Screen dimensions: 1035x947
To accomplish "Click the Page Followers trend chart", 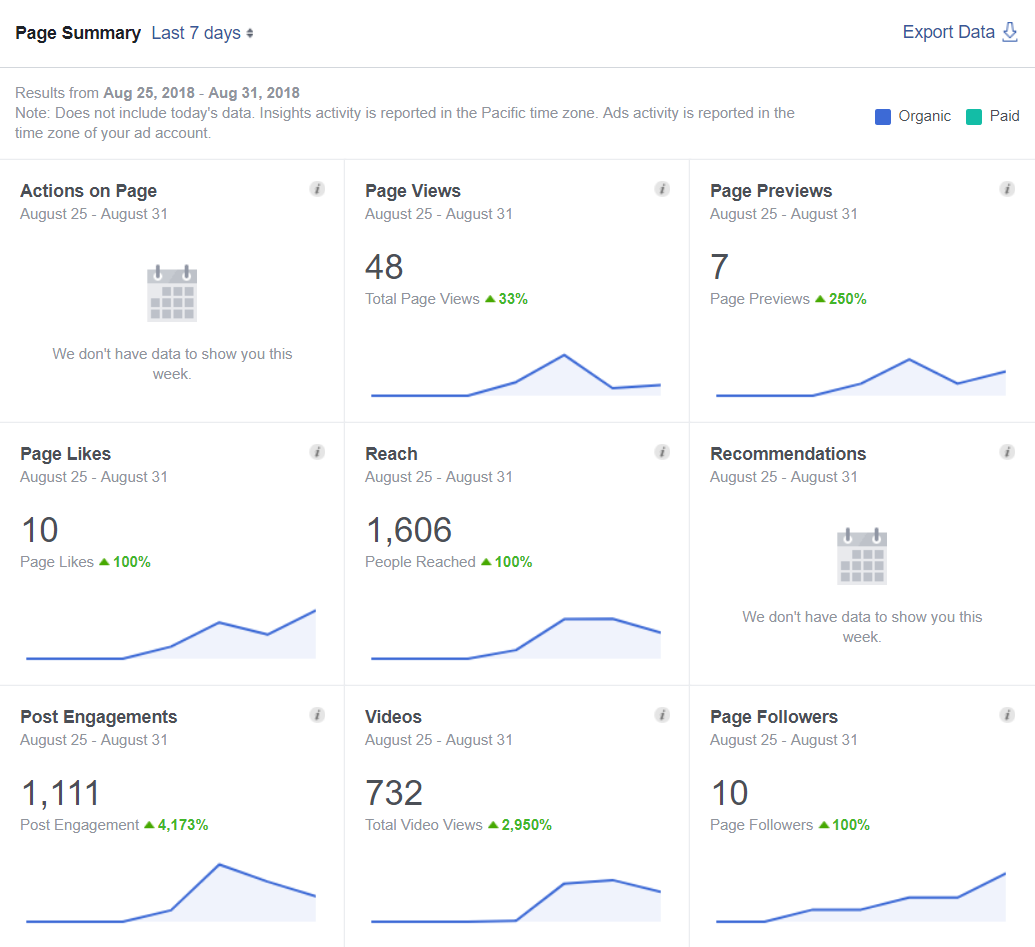I will pos(860,900).
